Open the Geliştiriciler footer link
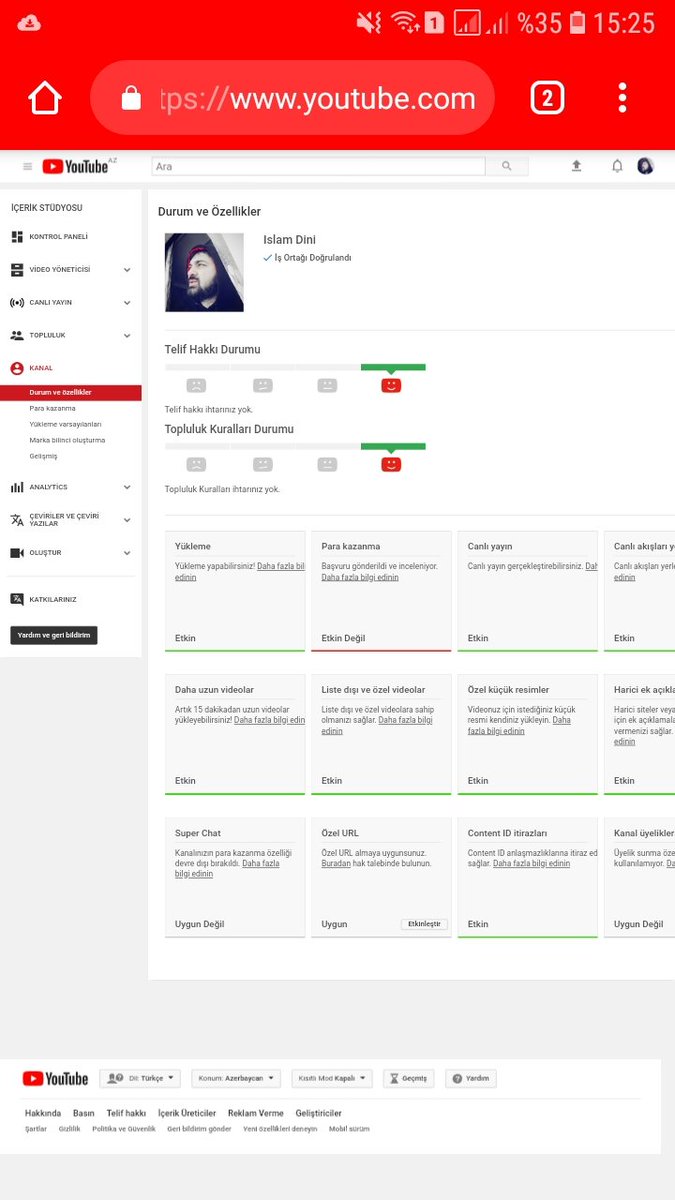Viewport: 675px width, 1200px height. pos(318,1113)
